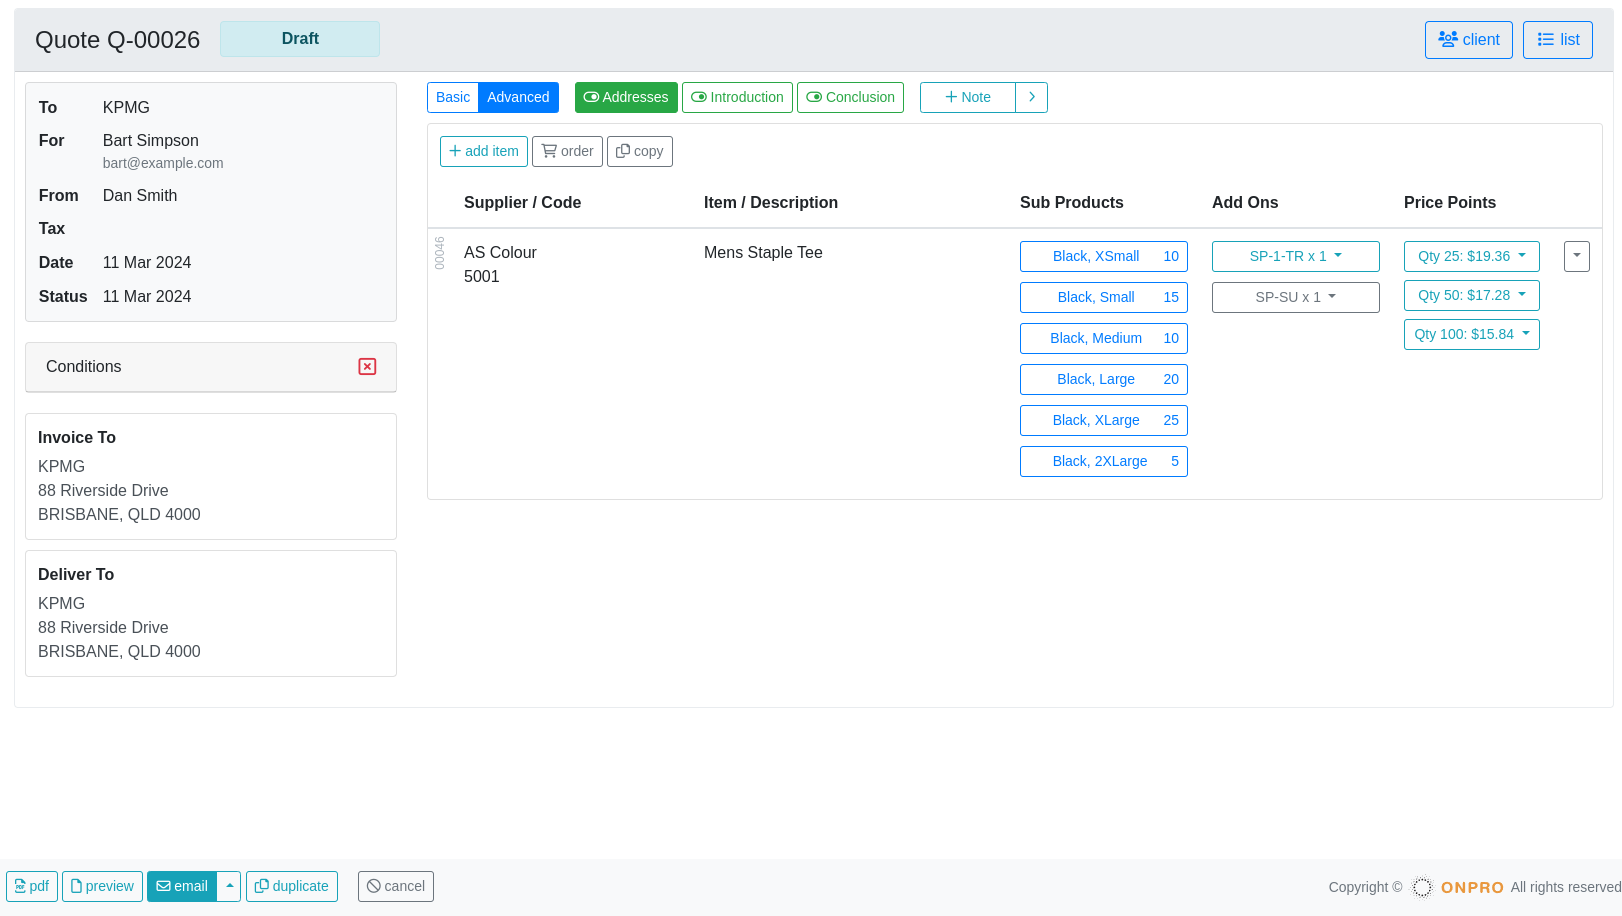The width and height of the screenshot is (1622, 916).
Task: Click the item code 5001
Action: tap(481, 277)
